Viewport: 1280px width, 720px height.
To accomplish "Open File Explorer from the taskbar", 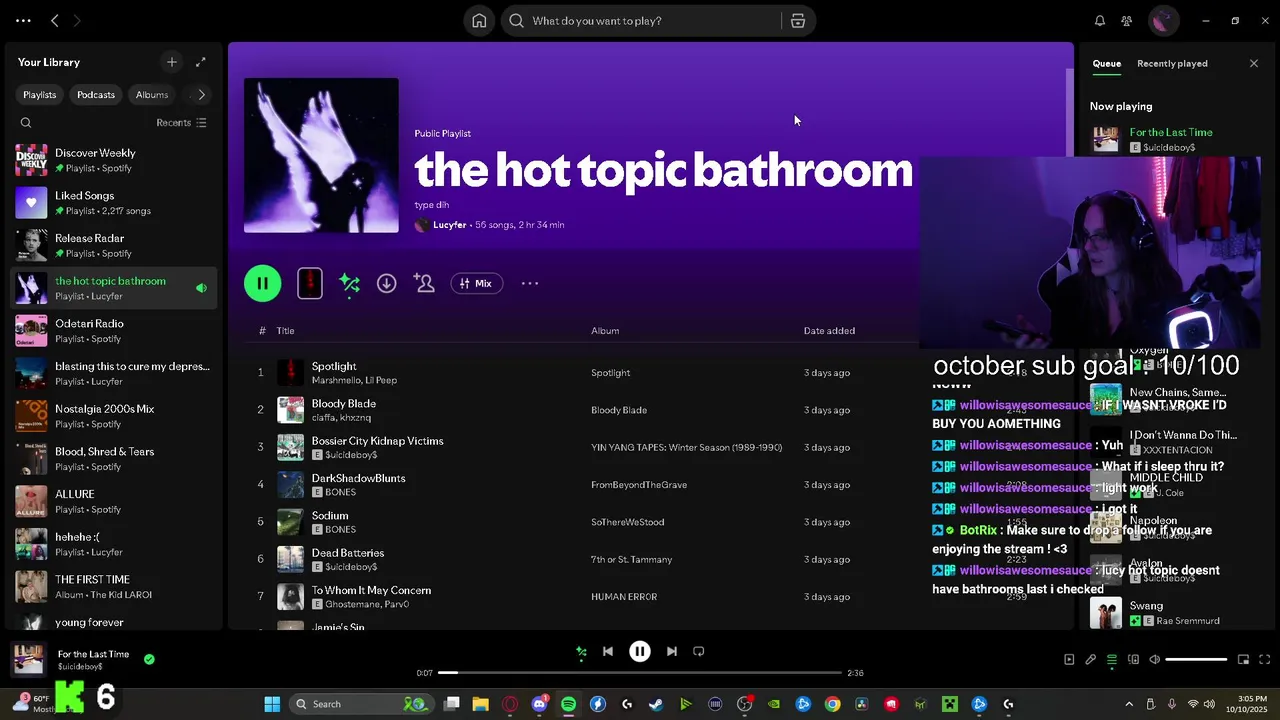I will [x=480, y=704].
